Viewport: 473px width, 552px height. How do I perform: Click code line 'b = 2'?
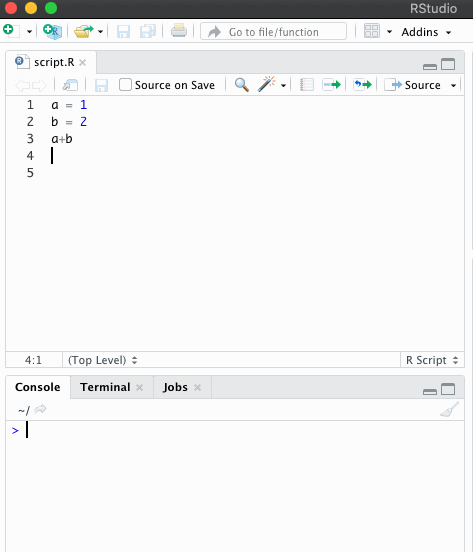(x=69, y=122)
